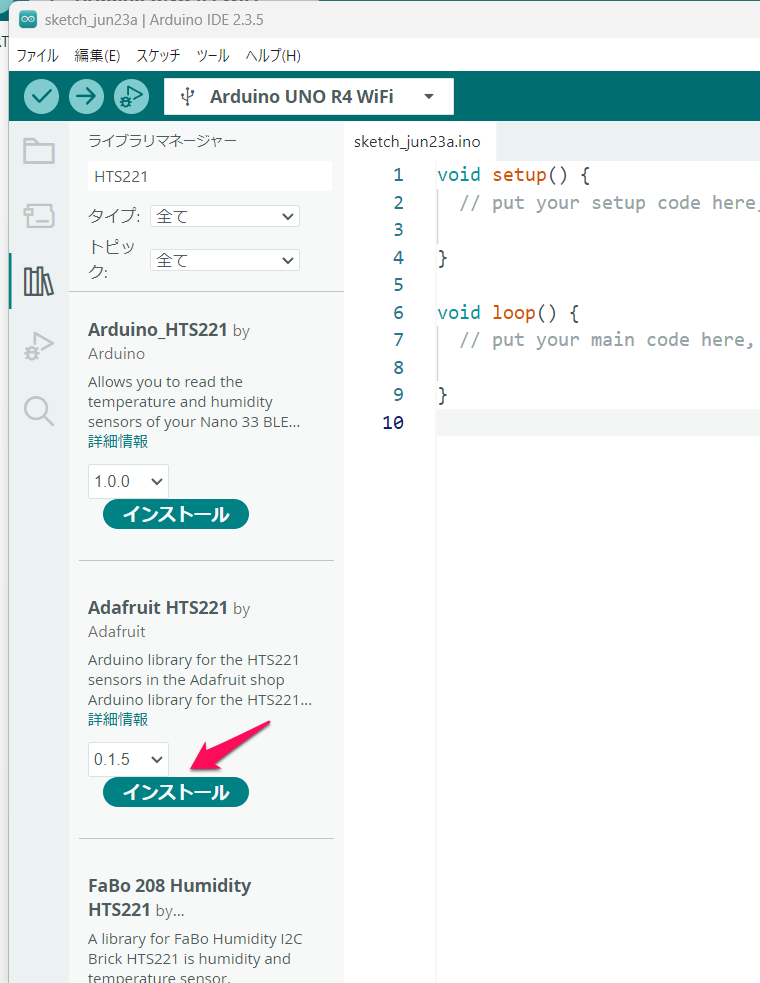This screenshot has width=760, height=983.
Task: Select the Library Manager sidebar icon
Action: (39, 281)
